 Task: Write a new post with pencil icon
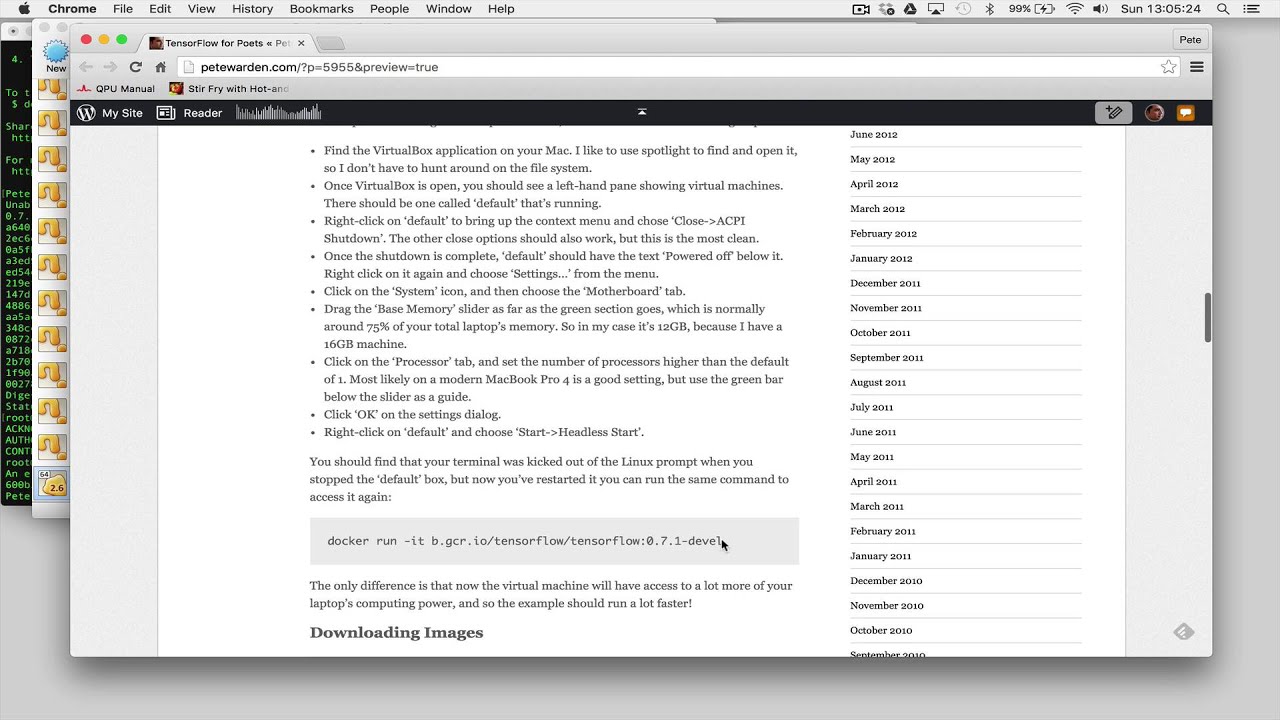[1114, 113]
